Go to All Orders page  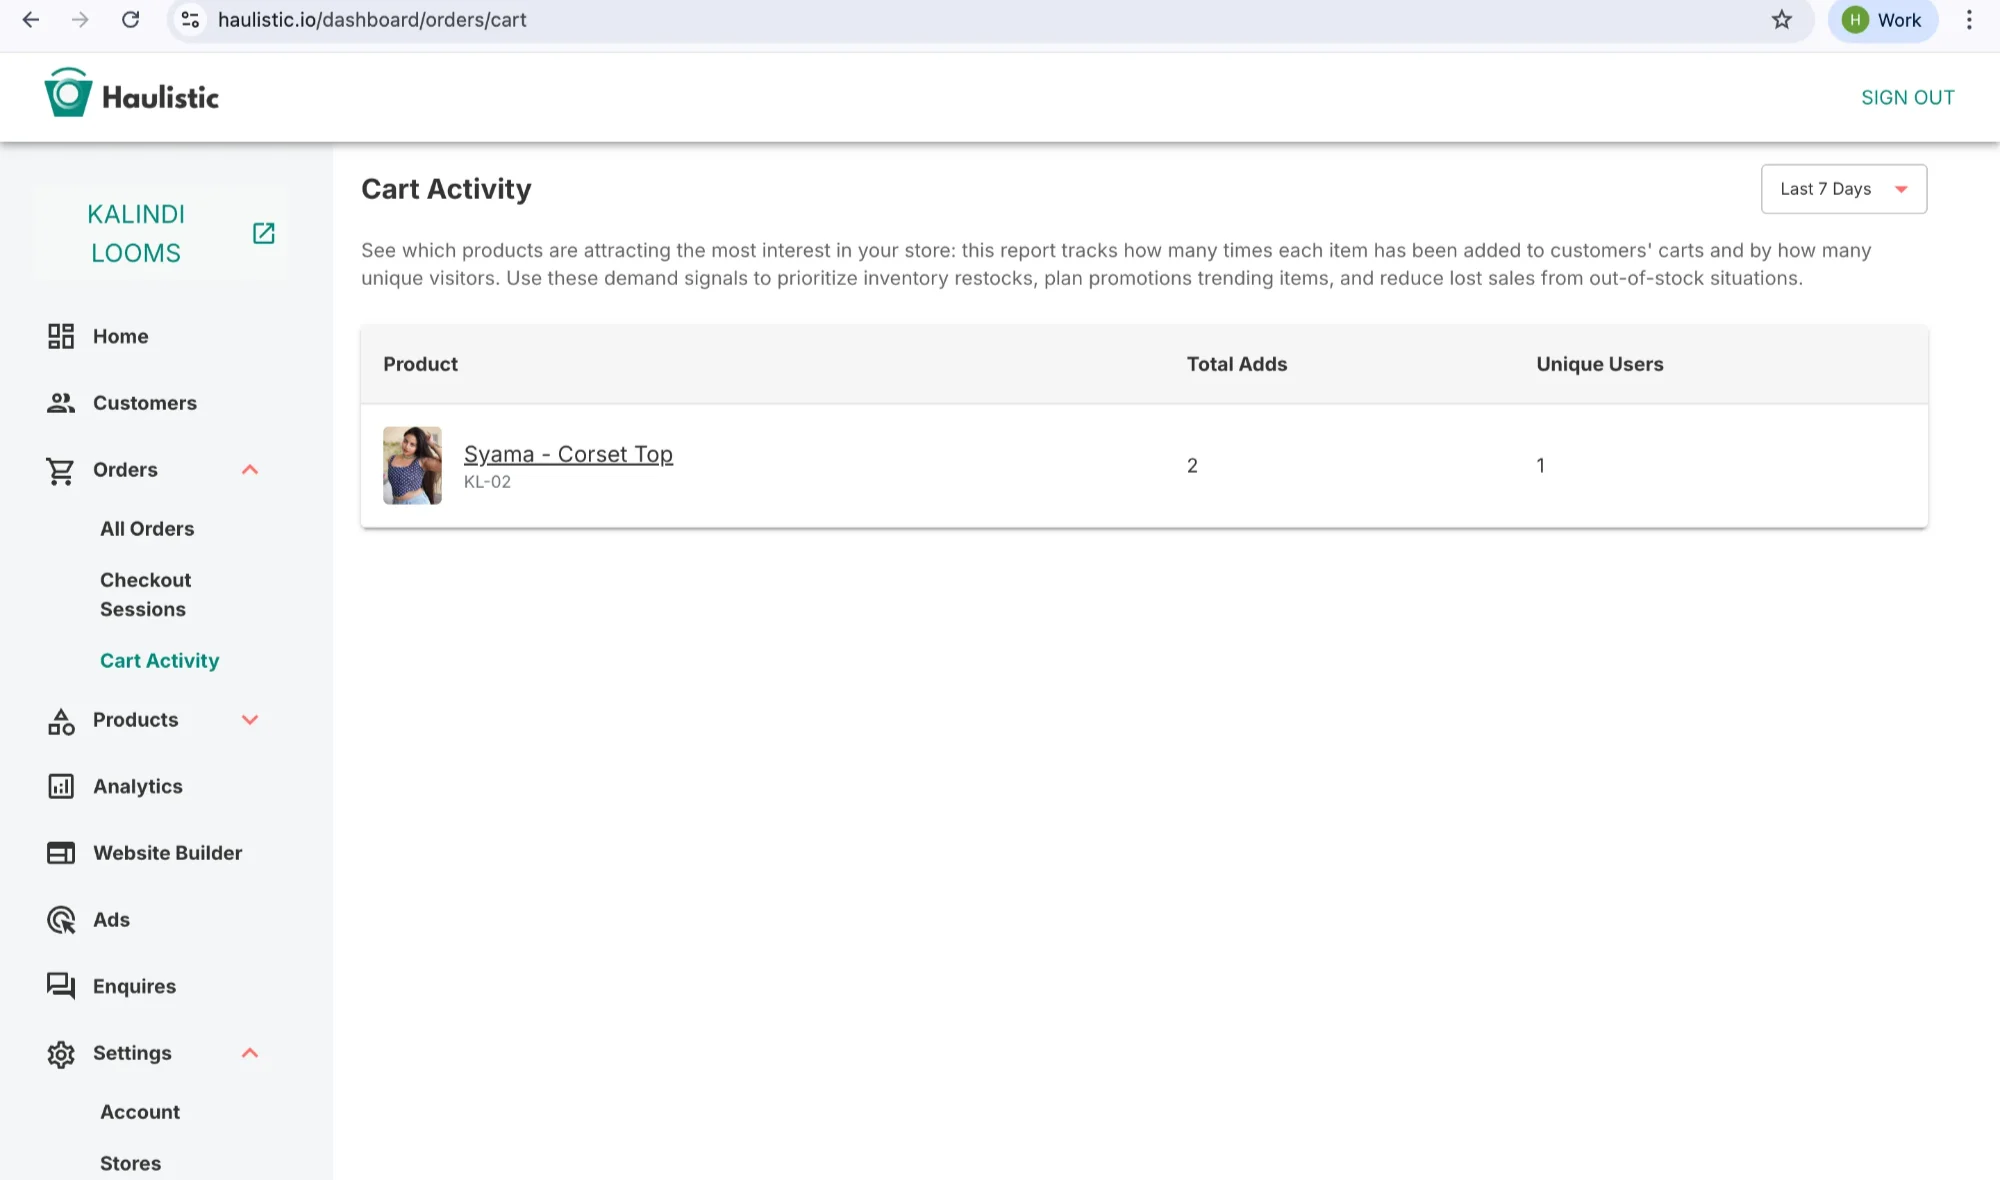(x=147, y=529)
